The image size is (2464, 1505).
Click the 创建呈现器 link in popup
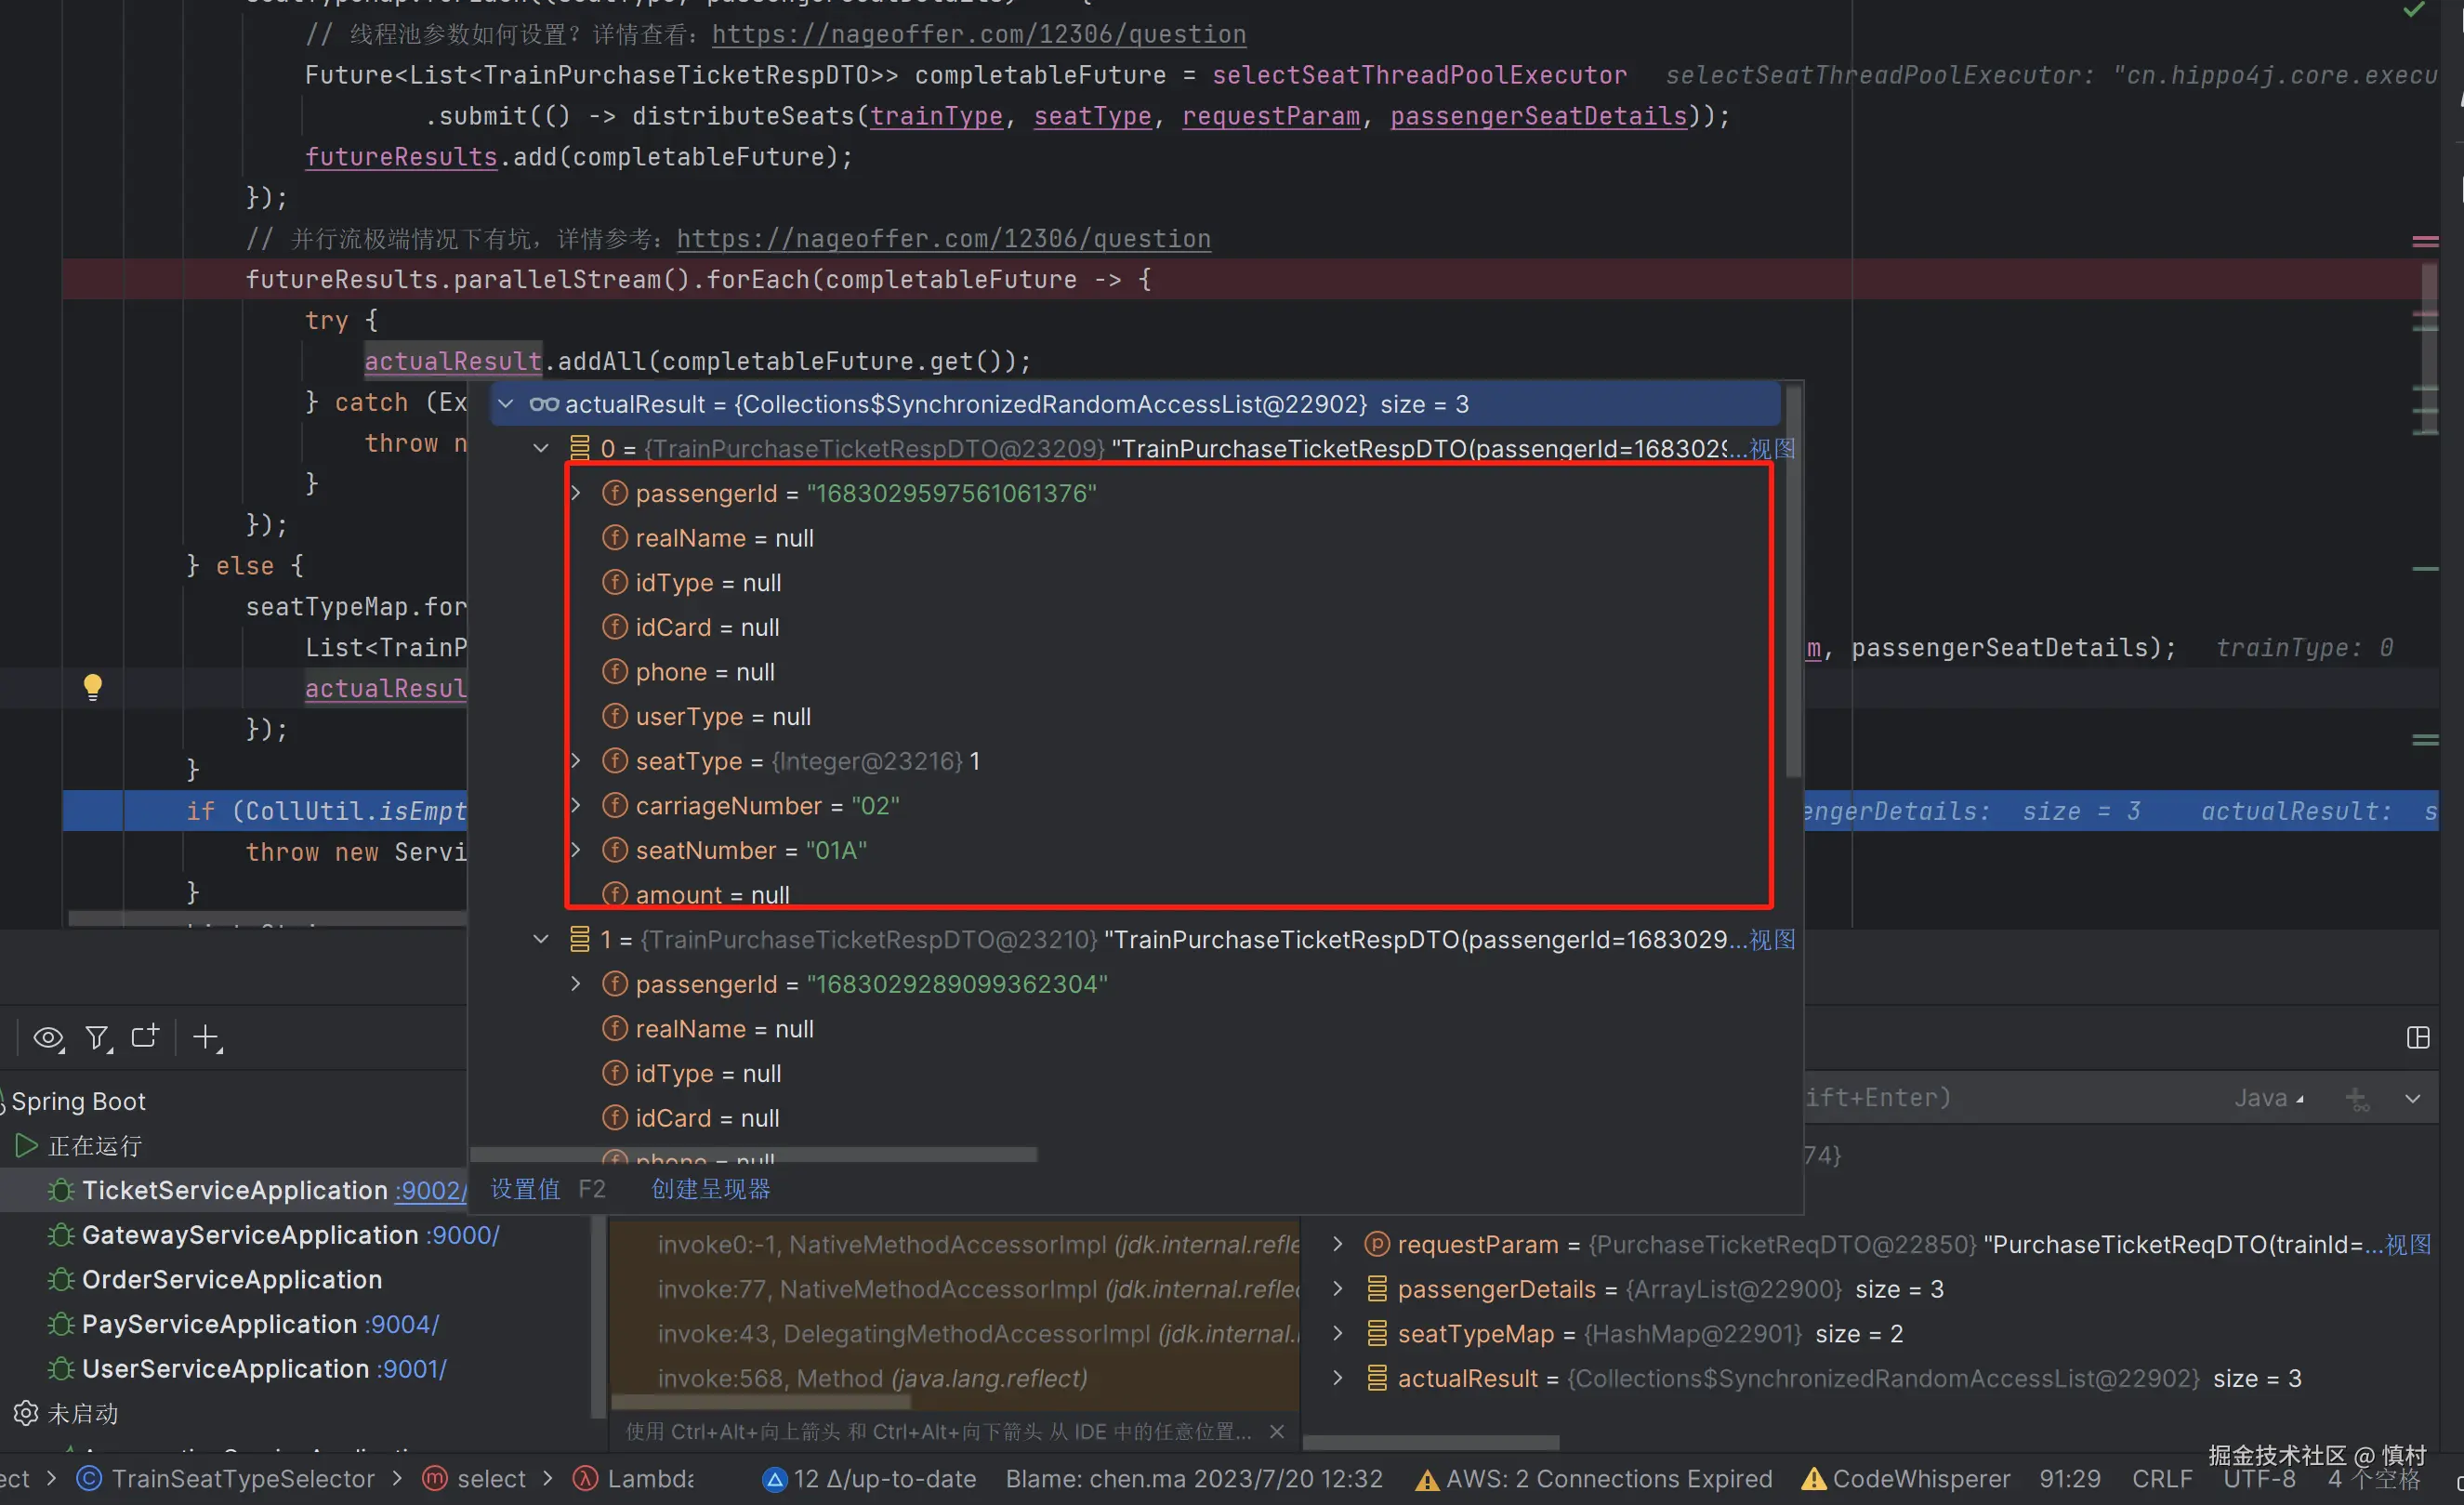click(711, 1189)
